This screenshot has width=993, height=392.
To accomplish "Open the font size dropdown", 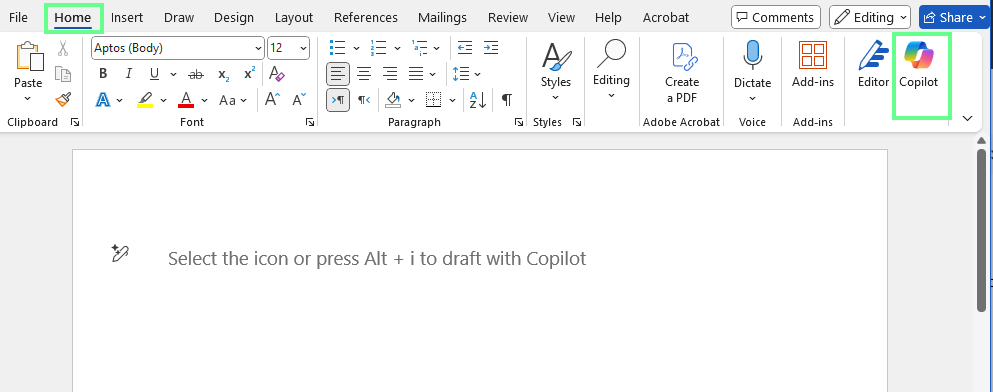I will pyautogui.click(x=304, y=48).
